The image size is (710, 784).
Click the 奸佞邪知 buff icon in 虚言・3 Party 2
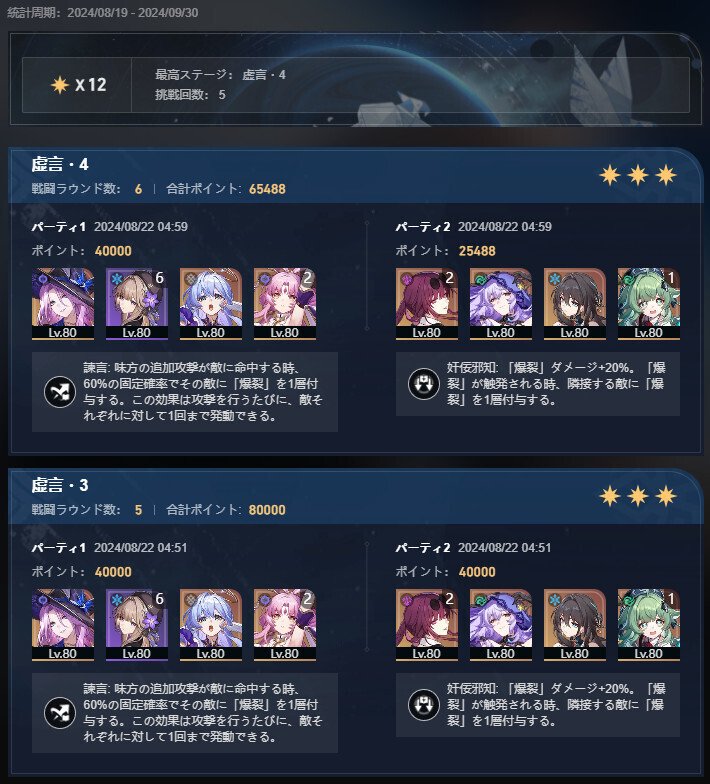[424, 705]
